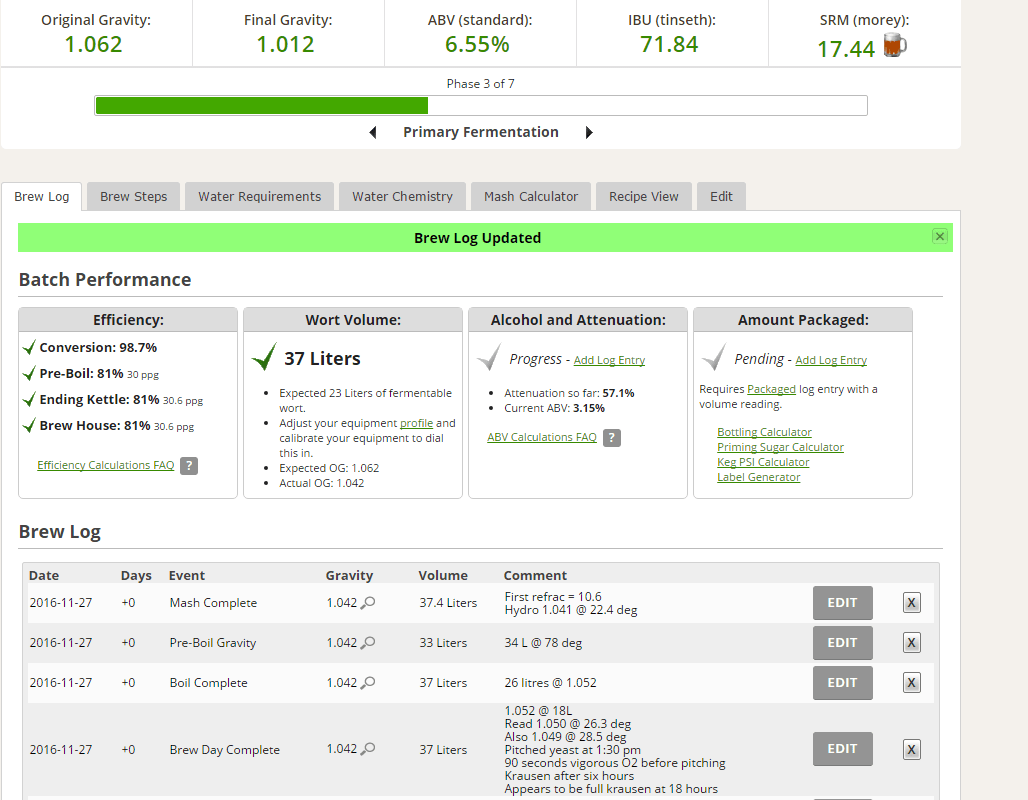Click the Primary Fermentation phase label
Image resolution: width=1028 pixels, height=800 pixels.
click(481, 132)
